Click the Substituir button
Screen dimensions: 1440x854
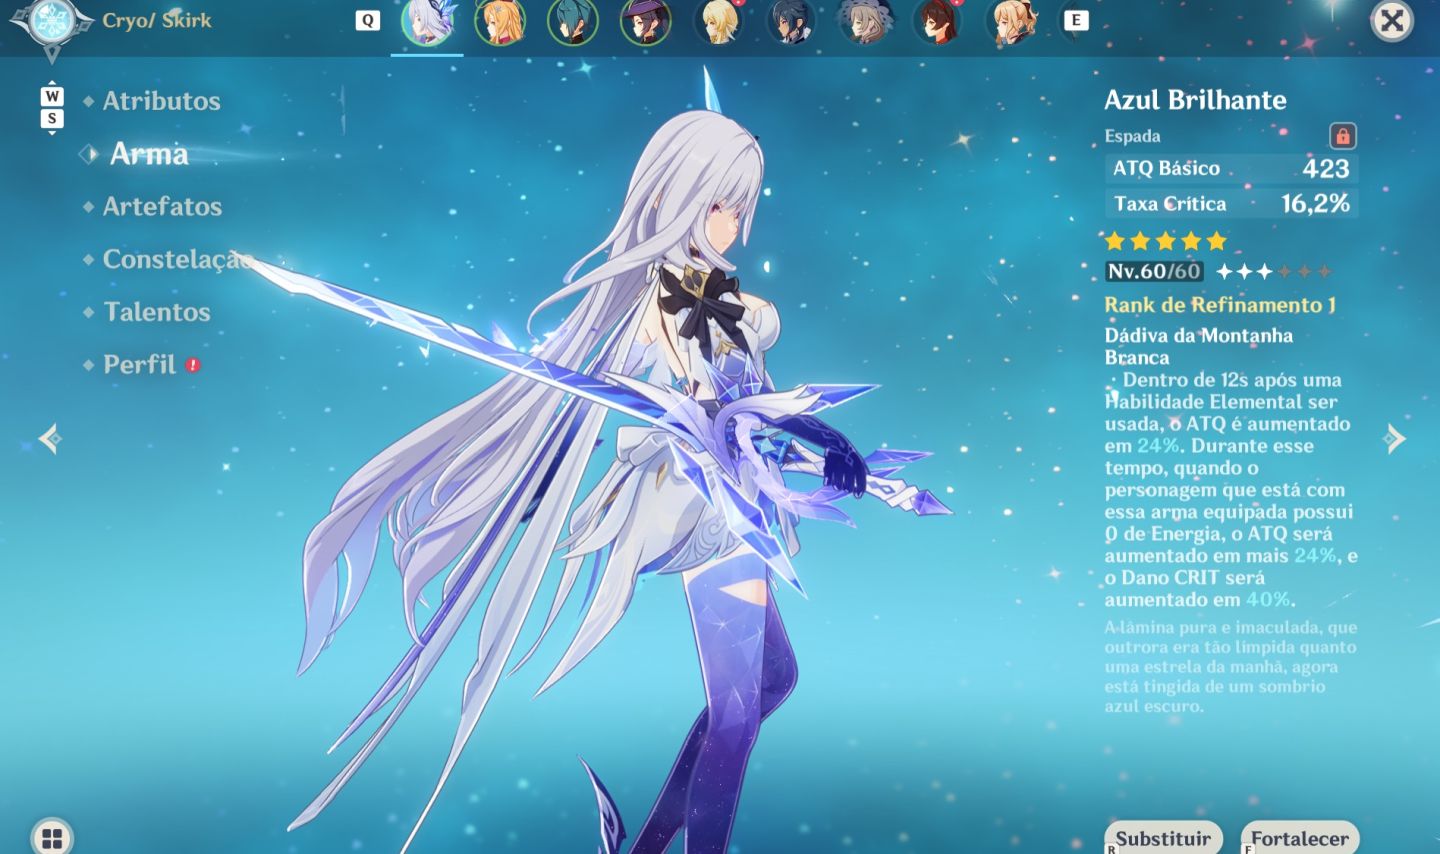coord(1163,838)
